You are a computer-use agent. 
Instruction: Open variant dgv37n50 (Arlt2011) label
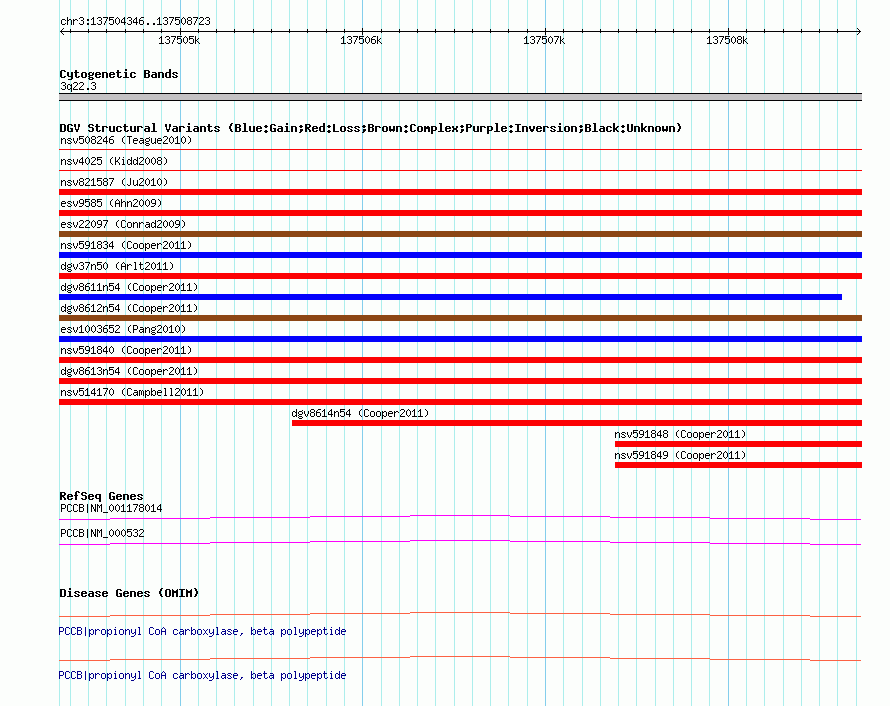[117, 266]
